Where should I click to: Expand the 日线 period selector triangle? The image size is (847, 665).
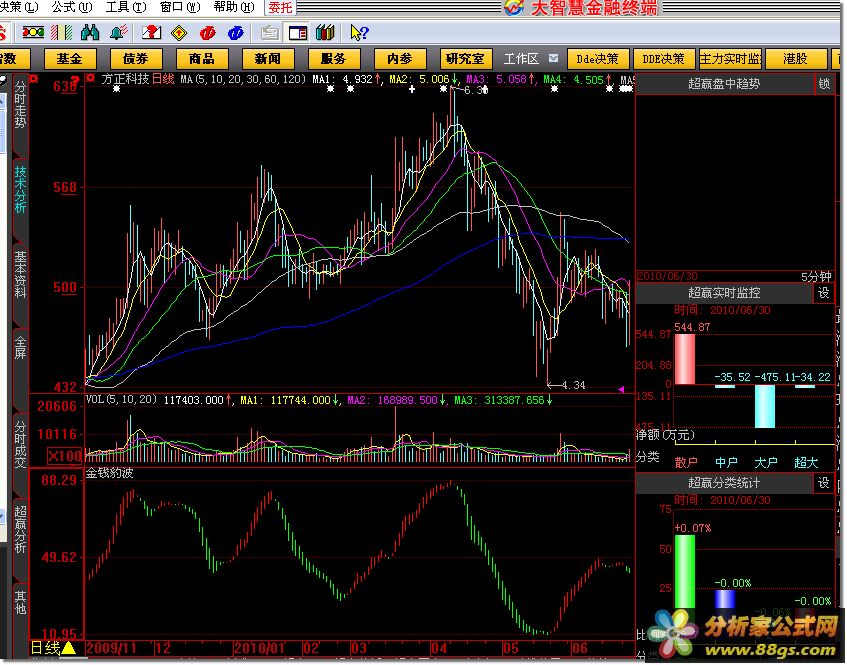coord(69,648)
